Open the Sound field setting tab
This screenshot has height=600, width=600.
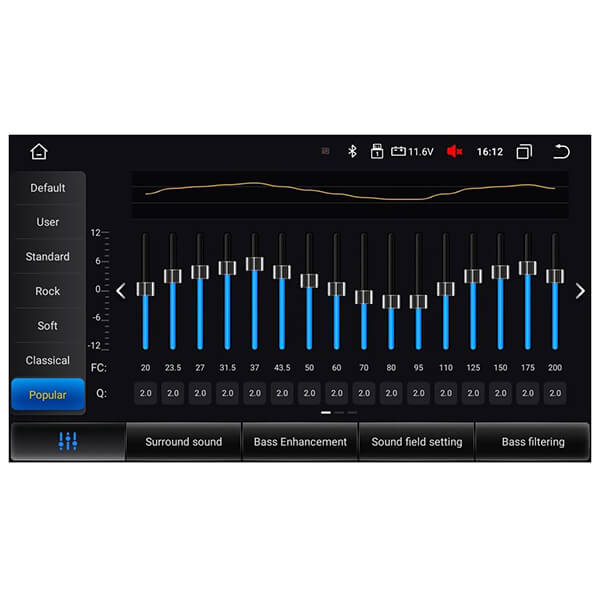(417, 442)
